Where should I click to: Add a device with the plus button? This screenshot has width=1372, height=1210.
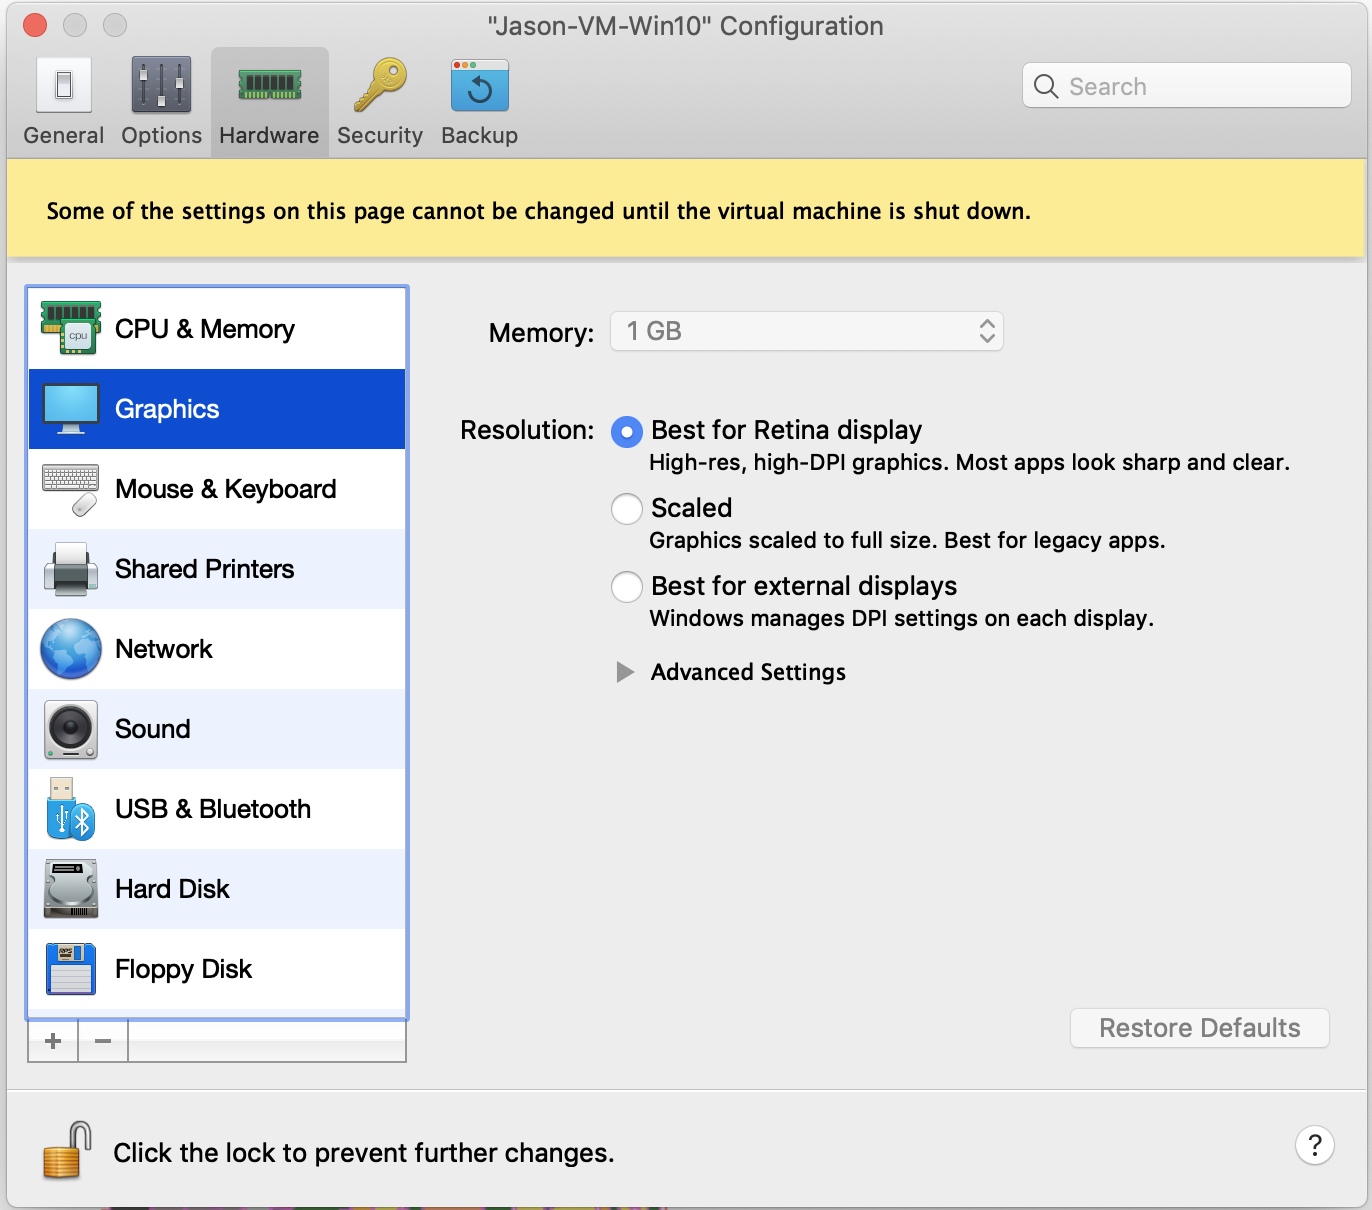pos(53,1041)
